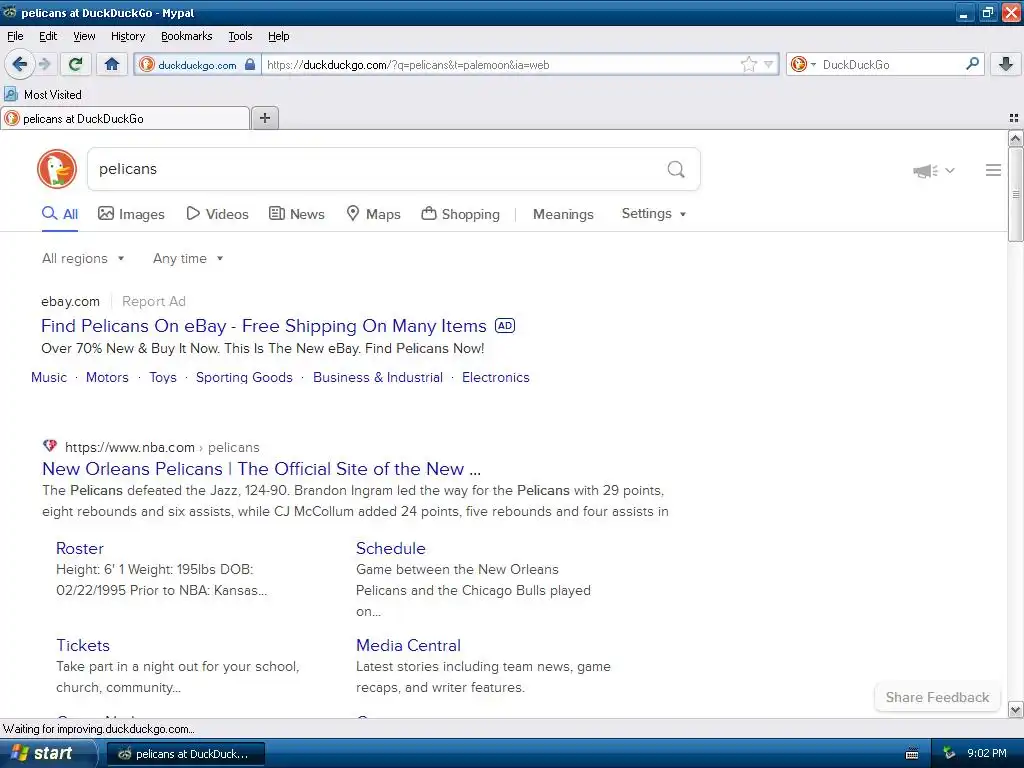Open the Media Central sitelink
Image resolution: width=1024 pixels, height=768 pixels.
(x=408, y=645)
